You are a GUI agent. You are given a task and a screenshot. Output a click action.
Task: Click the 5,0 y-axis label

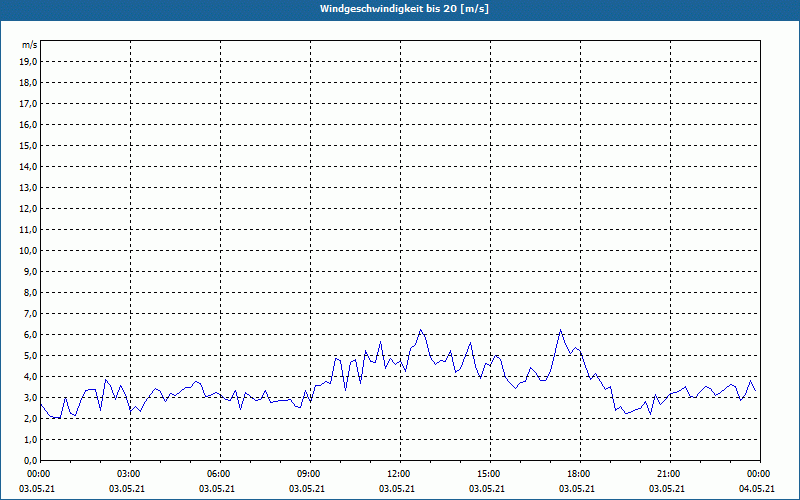pos(31,355)
